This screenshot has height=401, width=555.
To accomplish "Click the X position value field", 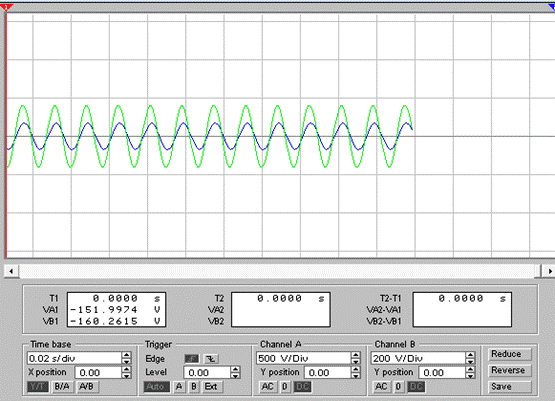I will 98,373.
